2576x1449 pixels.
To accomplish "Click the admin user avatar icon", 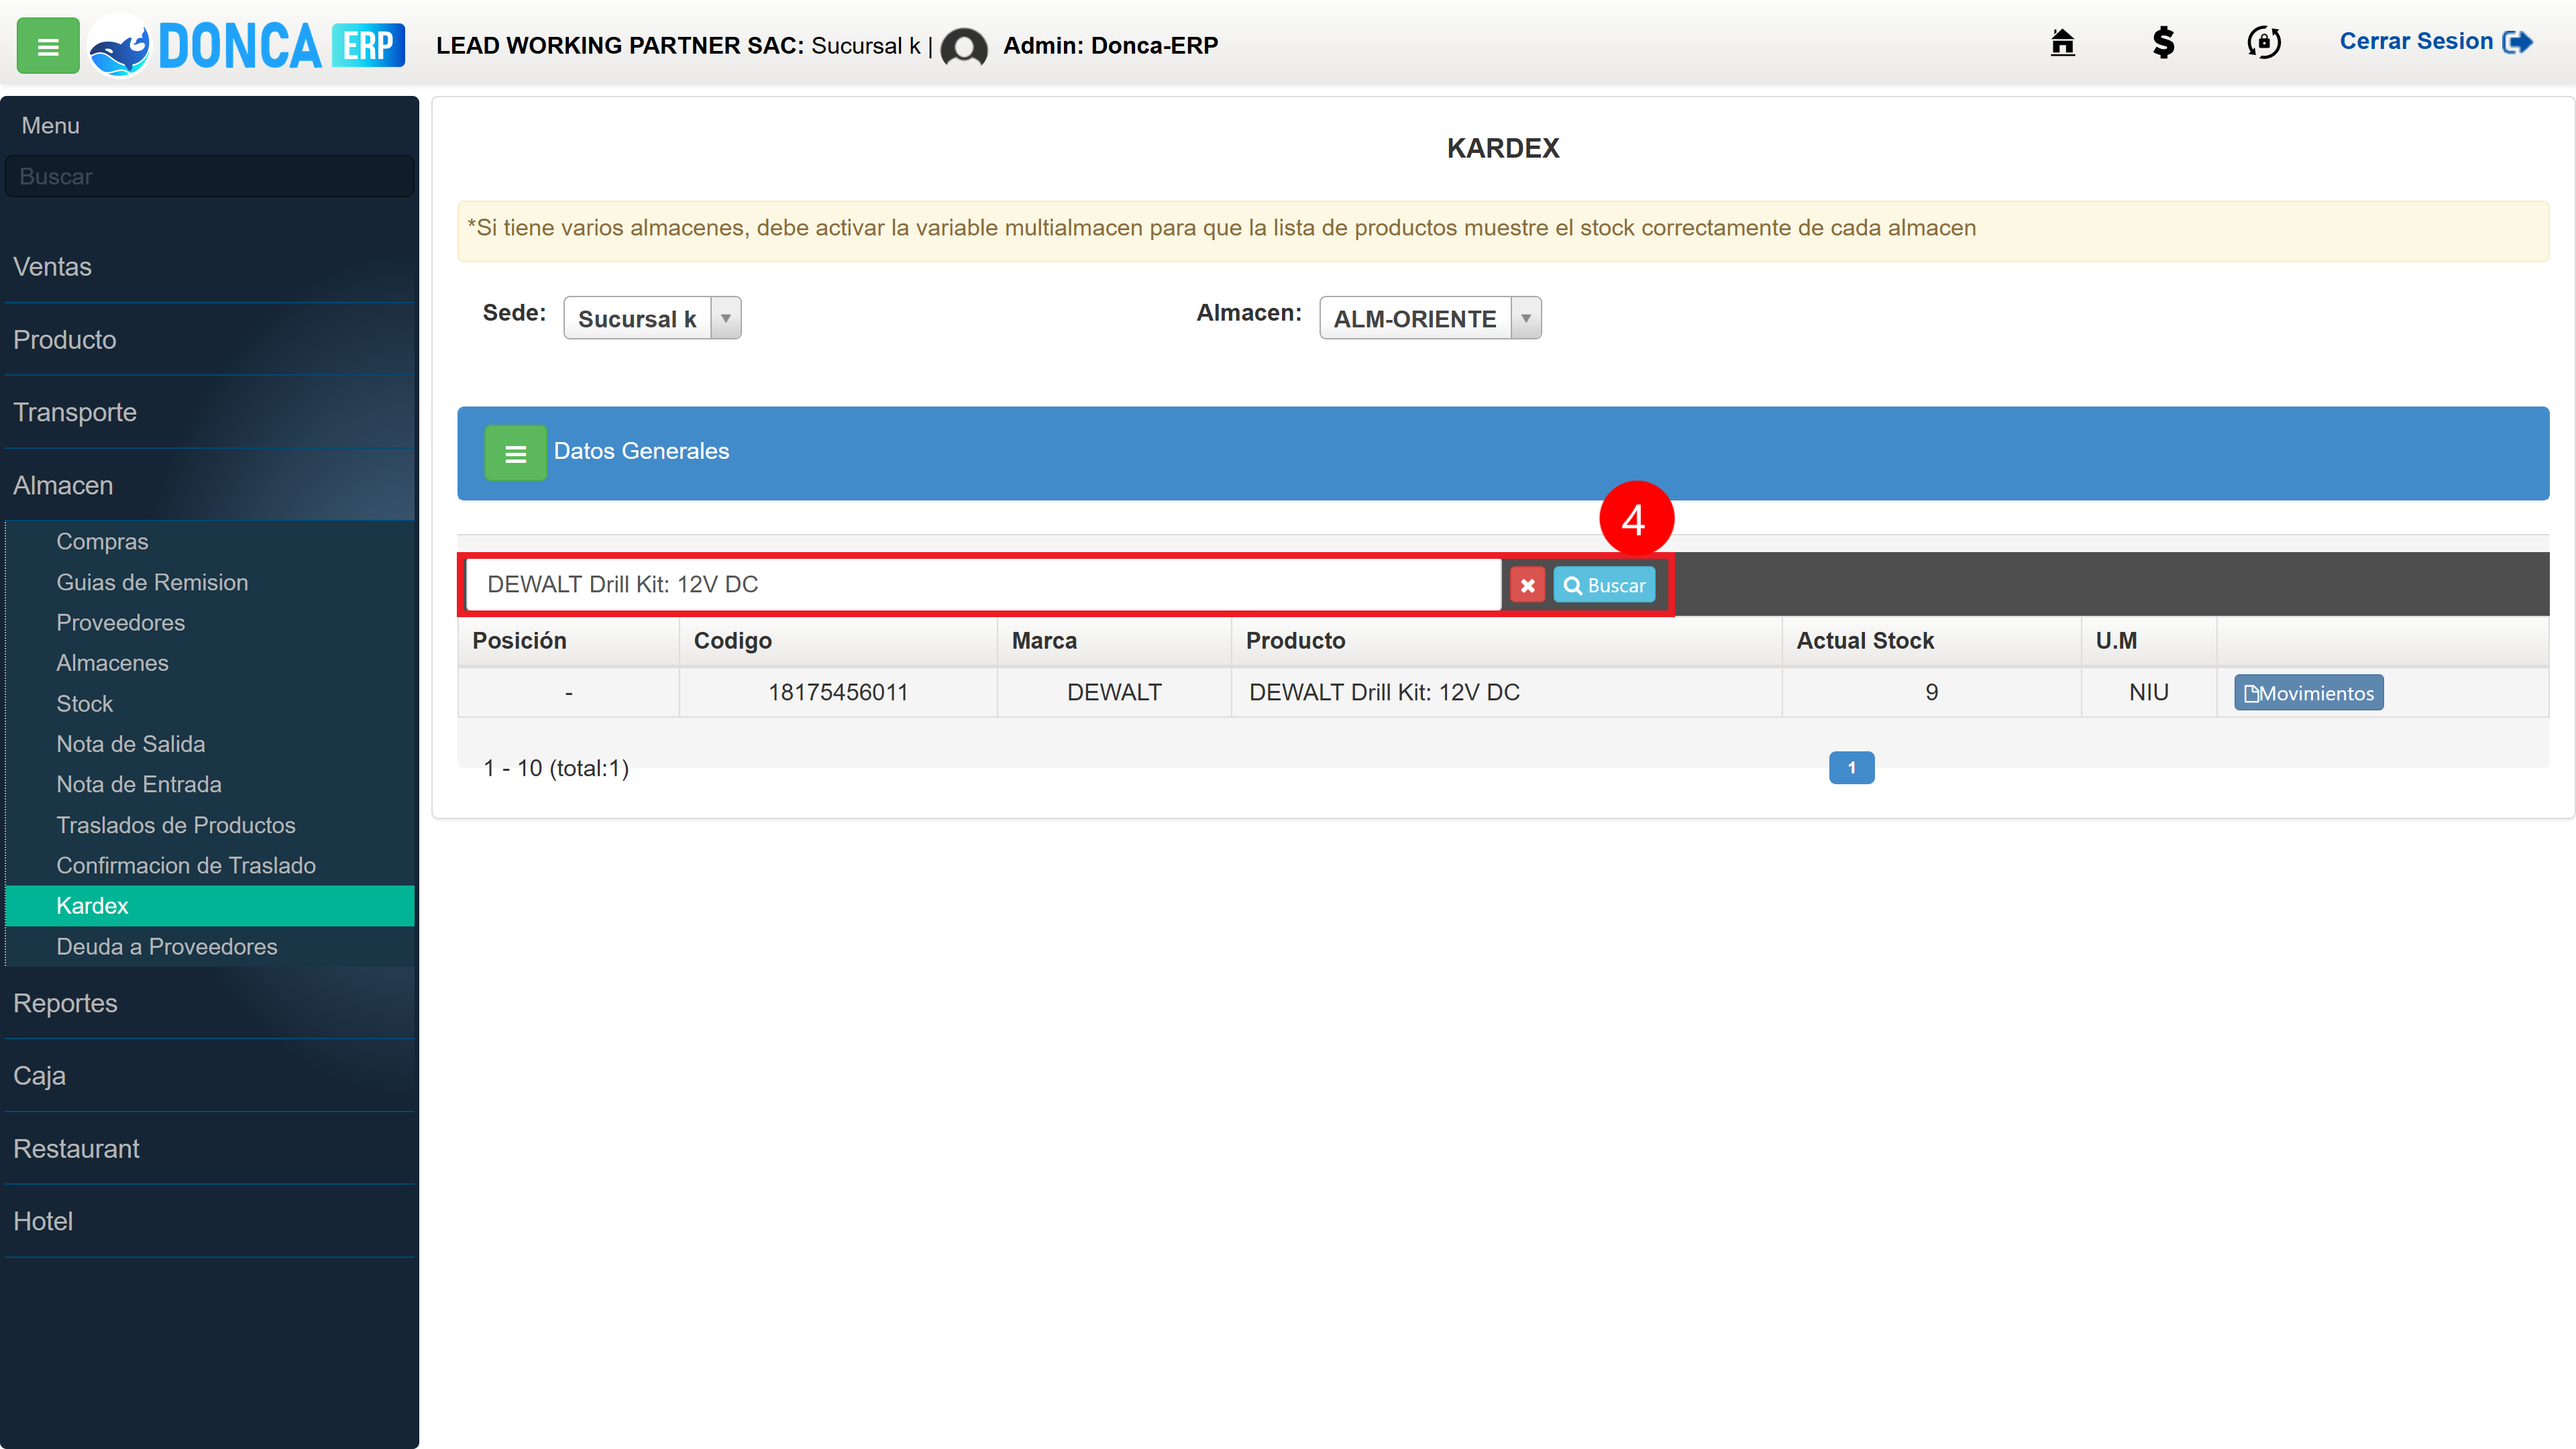I will point(964,47).
